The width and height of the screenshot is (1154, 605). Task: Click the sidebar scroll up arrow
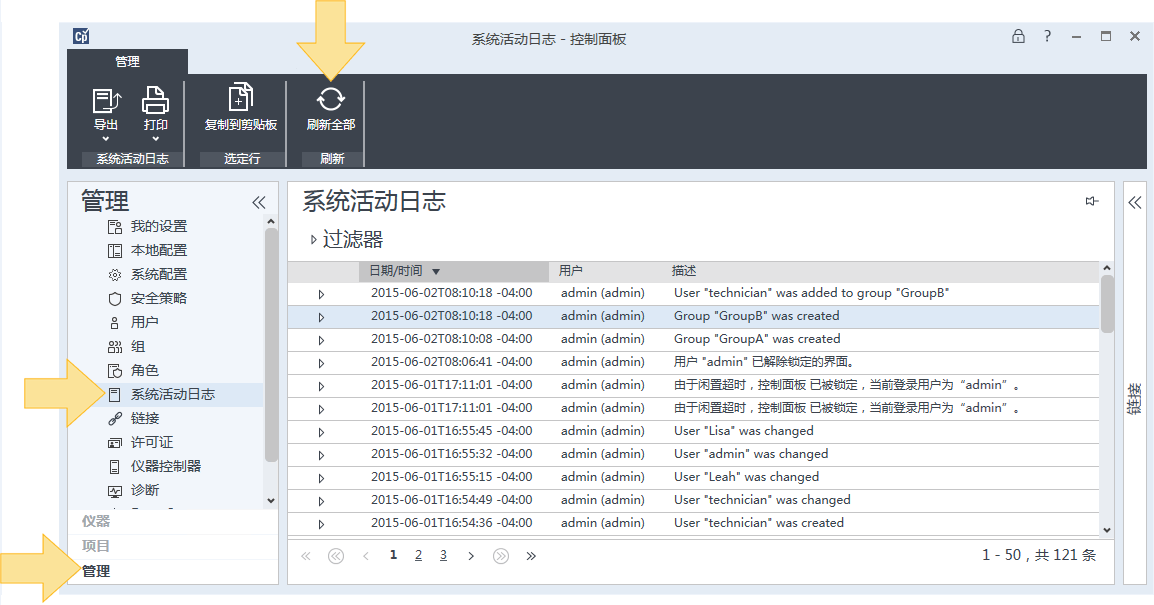tap(271, 221)
